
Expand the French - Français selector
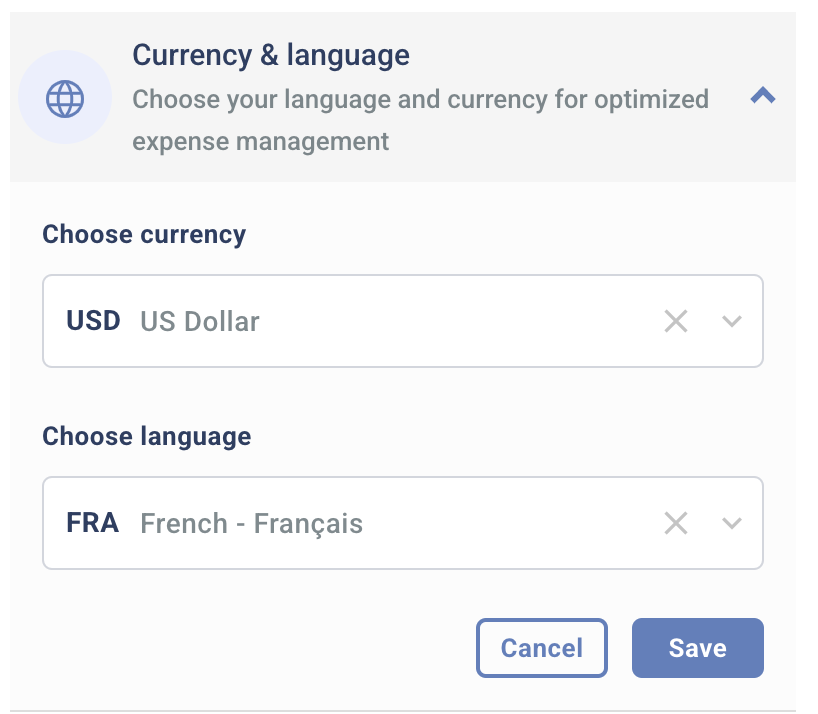[731, 522]
